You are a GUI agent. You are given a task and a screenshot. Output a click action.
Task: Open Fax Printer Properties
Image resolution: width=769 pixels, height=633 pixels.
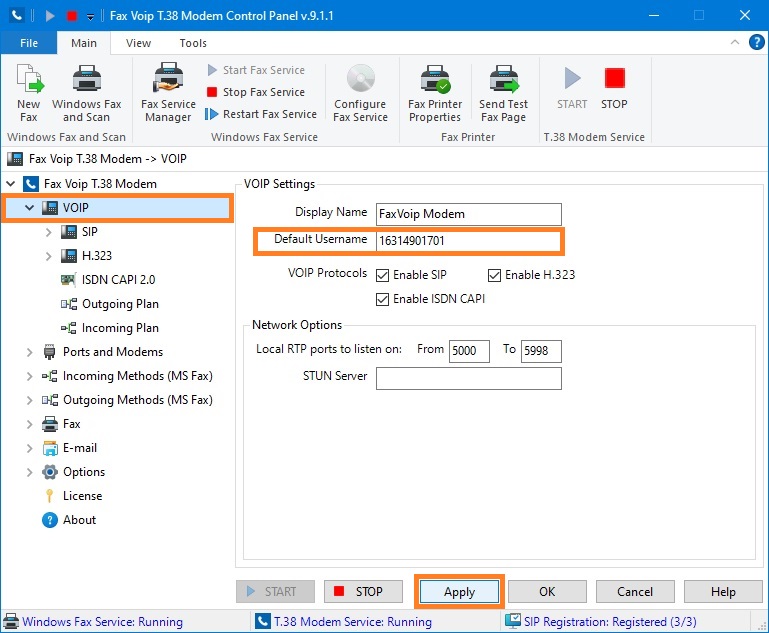[435, 93]
